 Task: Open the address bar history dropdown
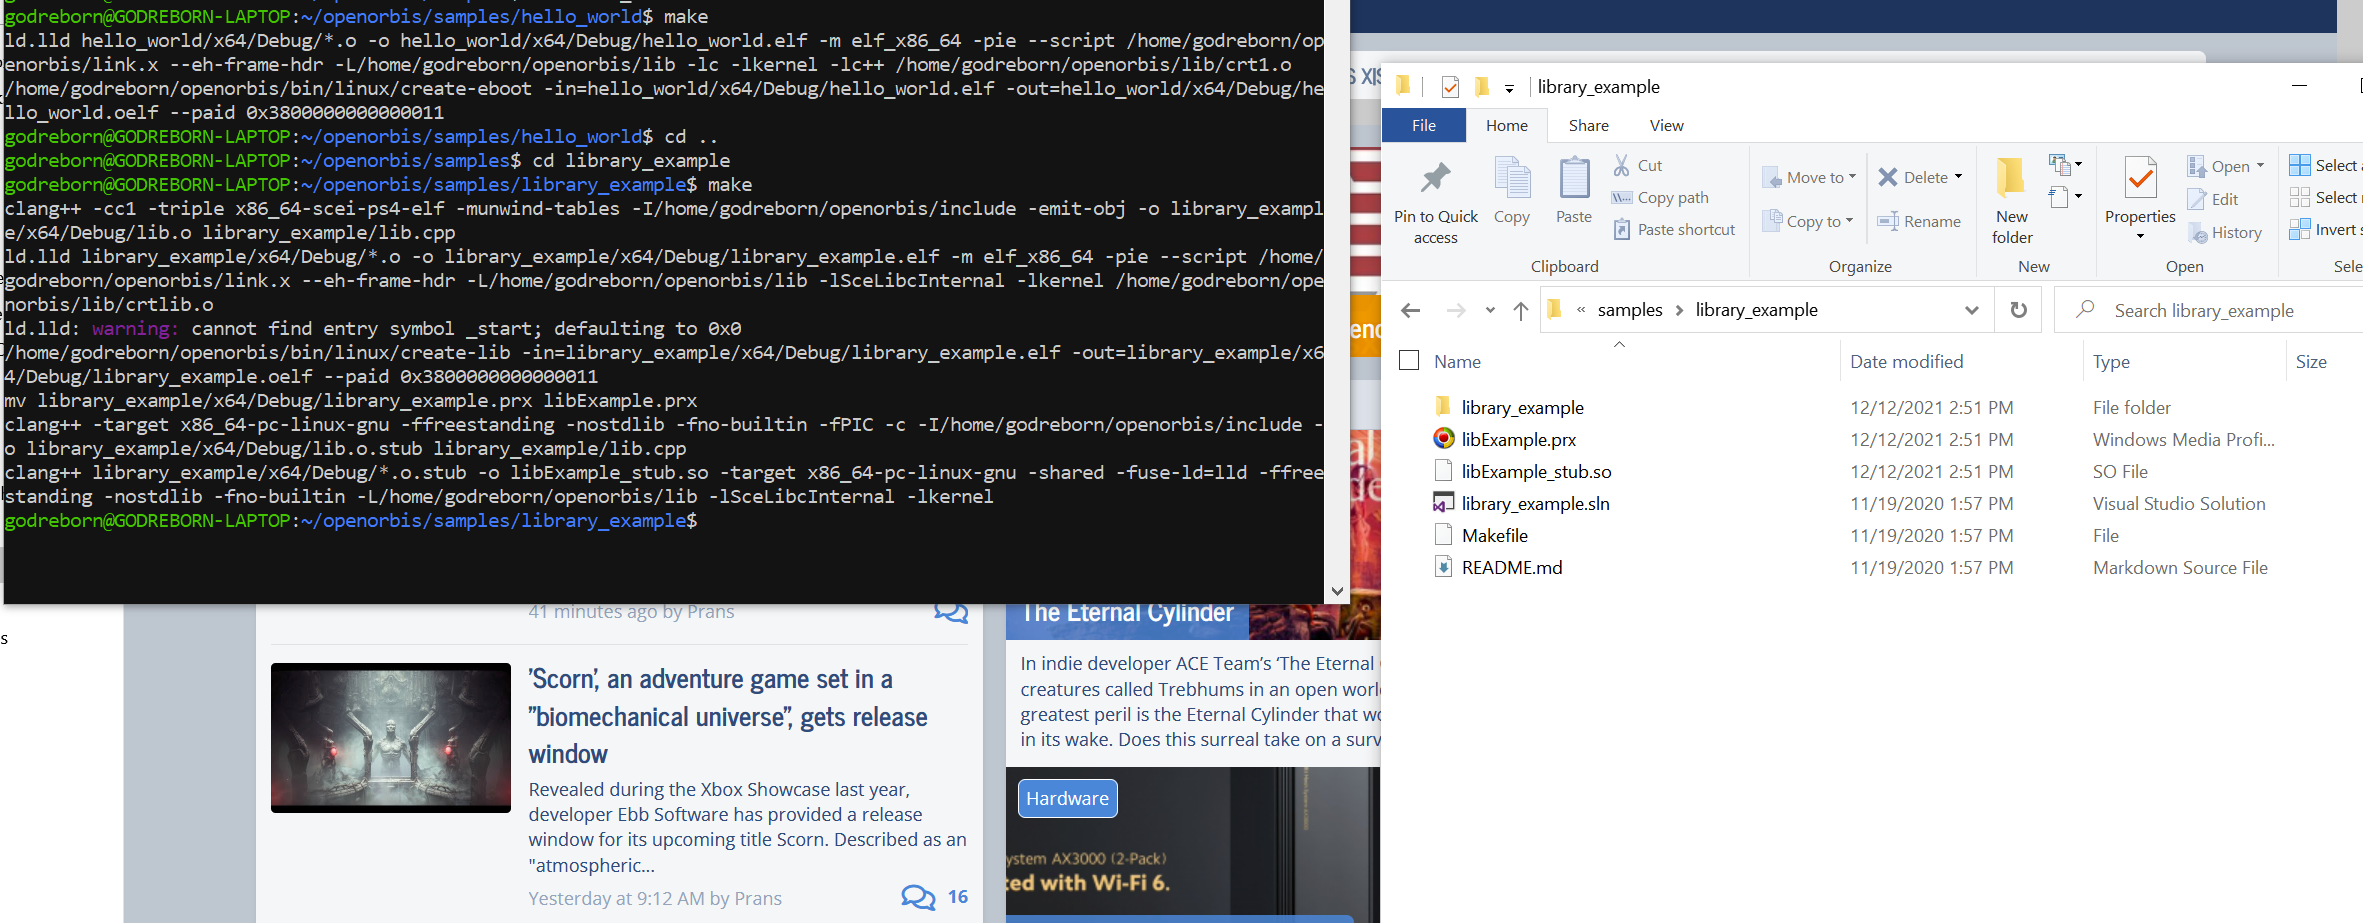pos(1972,310)
